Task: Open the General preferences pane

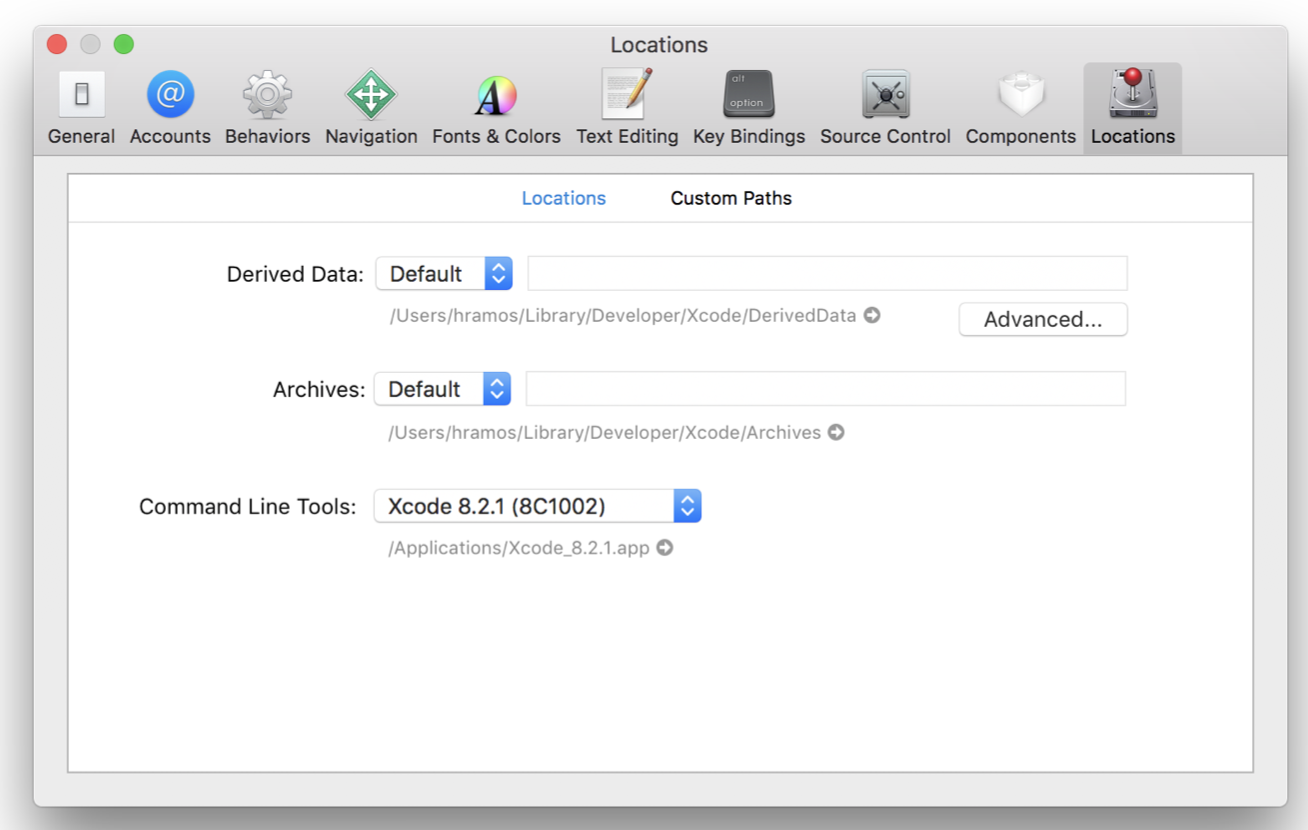Action: point(81,109)
